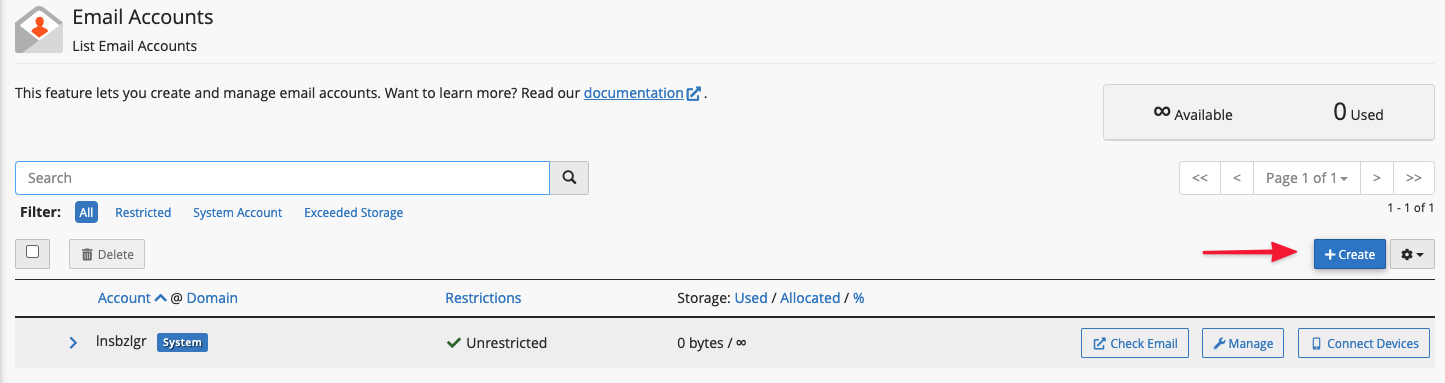Viewport: 1445px width, 383px height.
Task: Filter accounts by Restricted
Action: (143, 213)
